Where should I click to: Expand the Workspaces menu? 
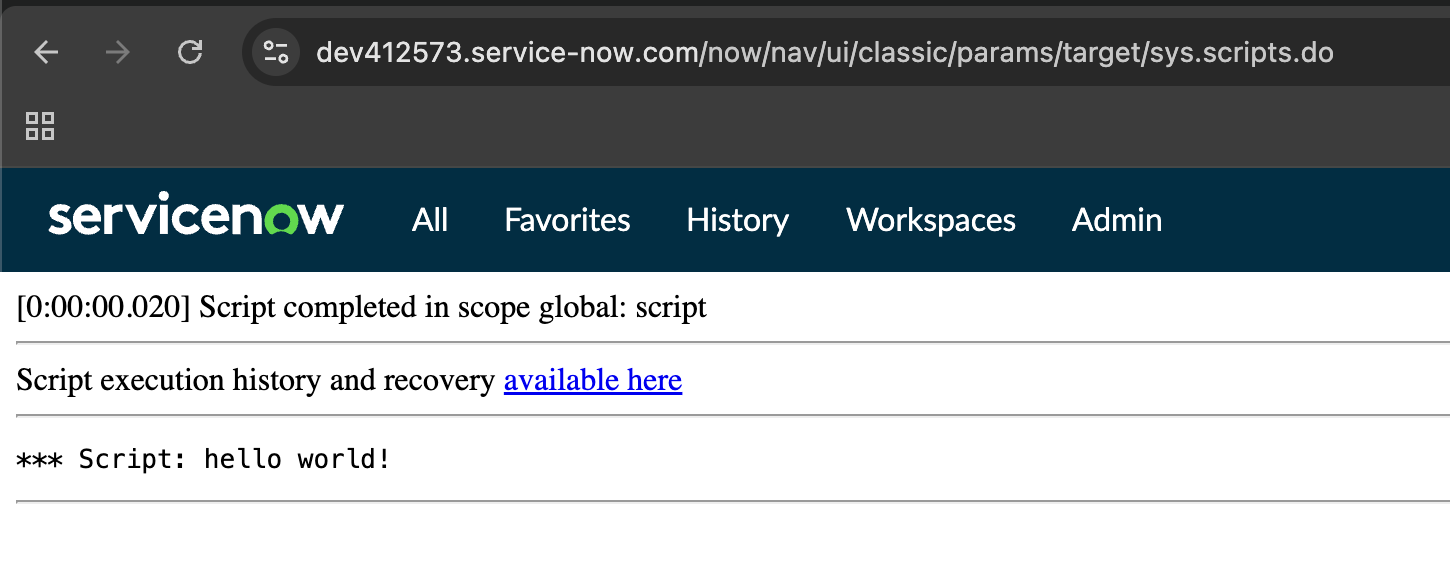tap(931, 220)
